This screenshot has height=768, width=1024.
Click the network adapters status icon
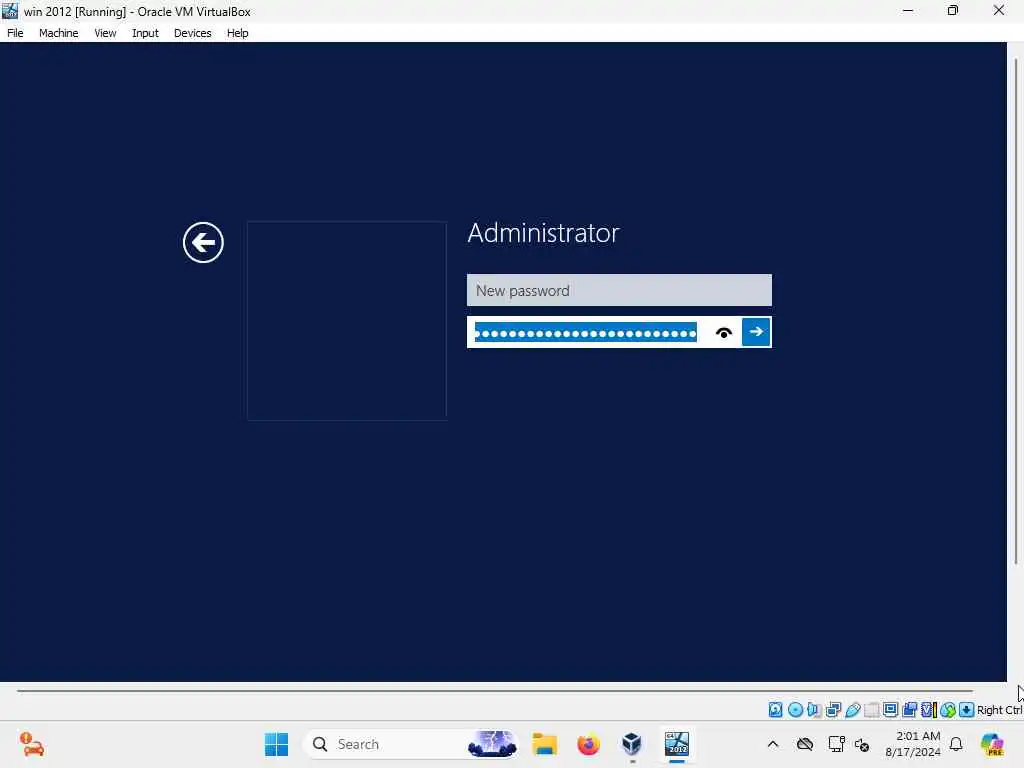833,710
